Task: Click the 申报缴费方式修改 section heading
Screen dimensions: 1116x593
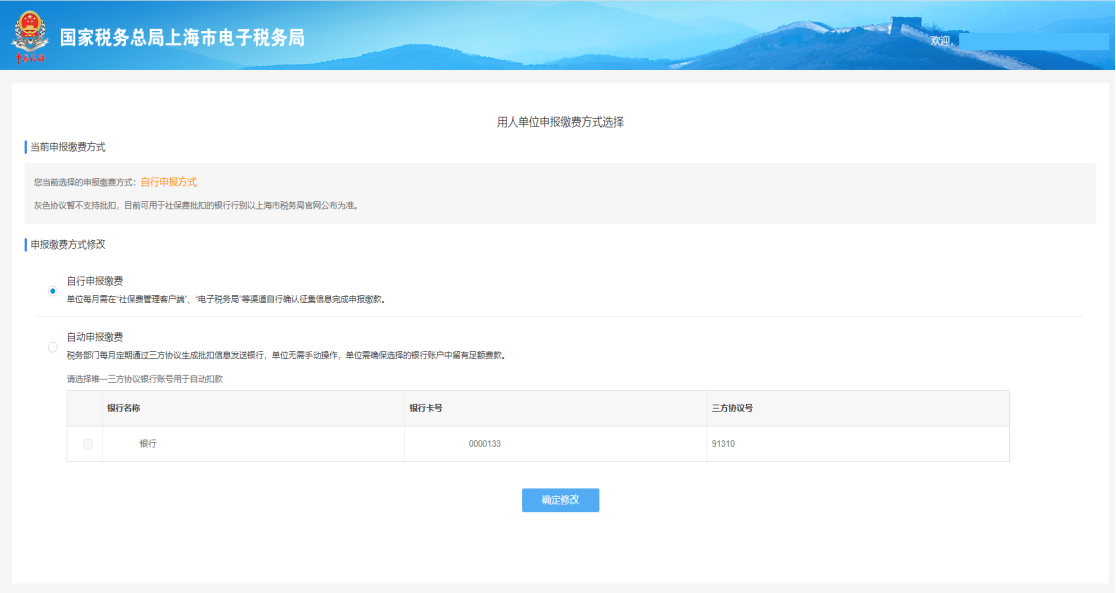Action: click(x=67, y=244)
